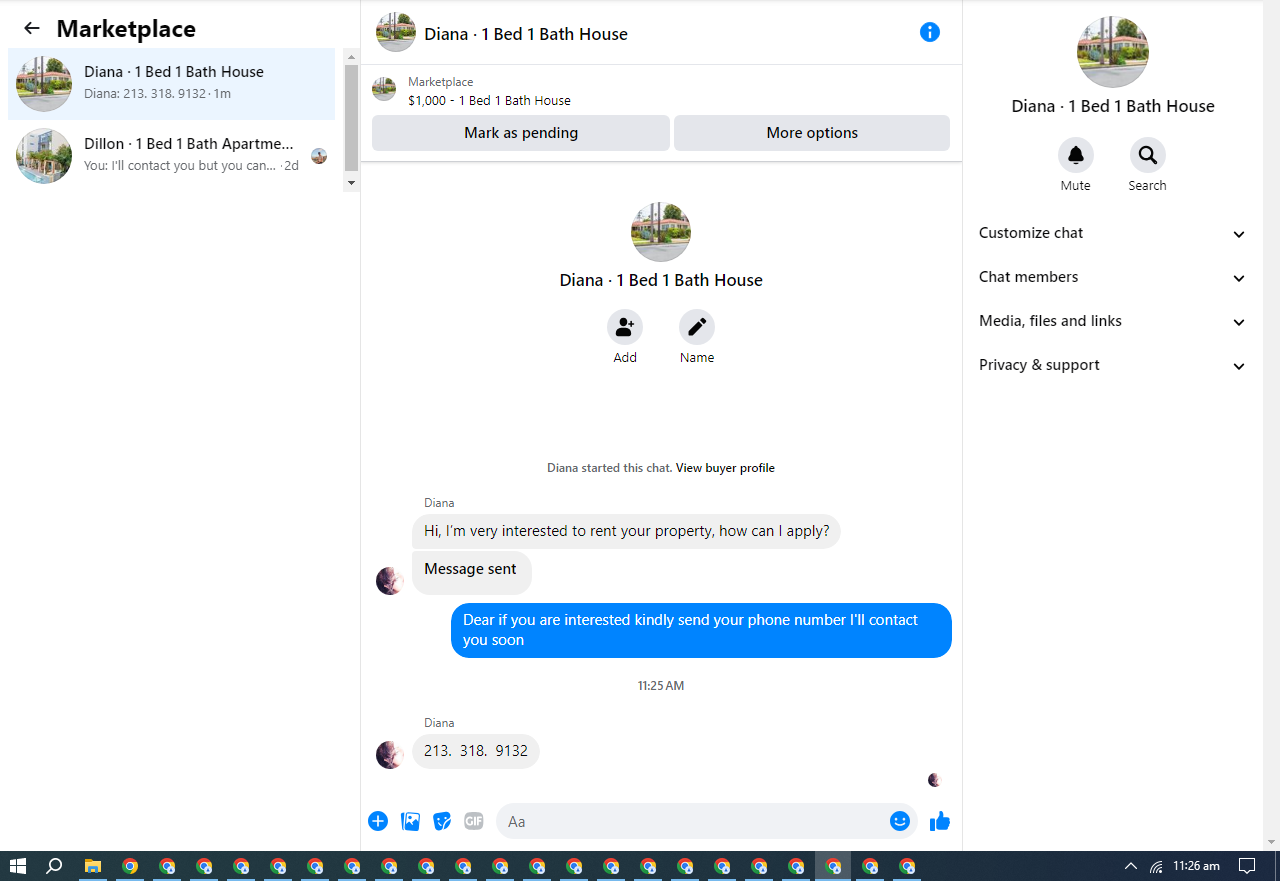Image resolution: width=1280 pixels, height=881 pixels.
Task: Click the large house photo above Add and Name
Action: click(x=661, y=232)
